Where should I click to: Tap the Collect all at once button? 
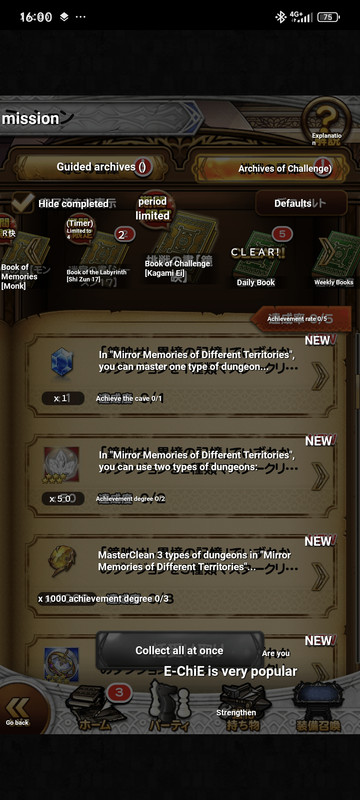click(x=179, y=651)
